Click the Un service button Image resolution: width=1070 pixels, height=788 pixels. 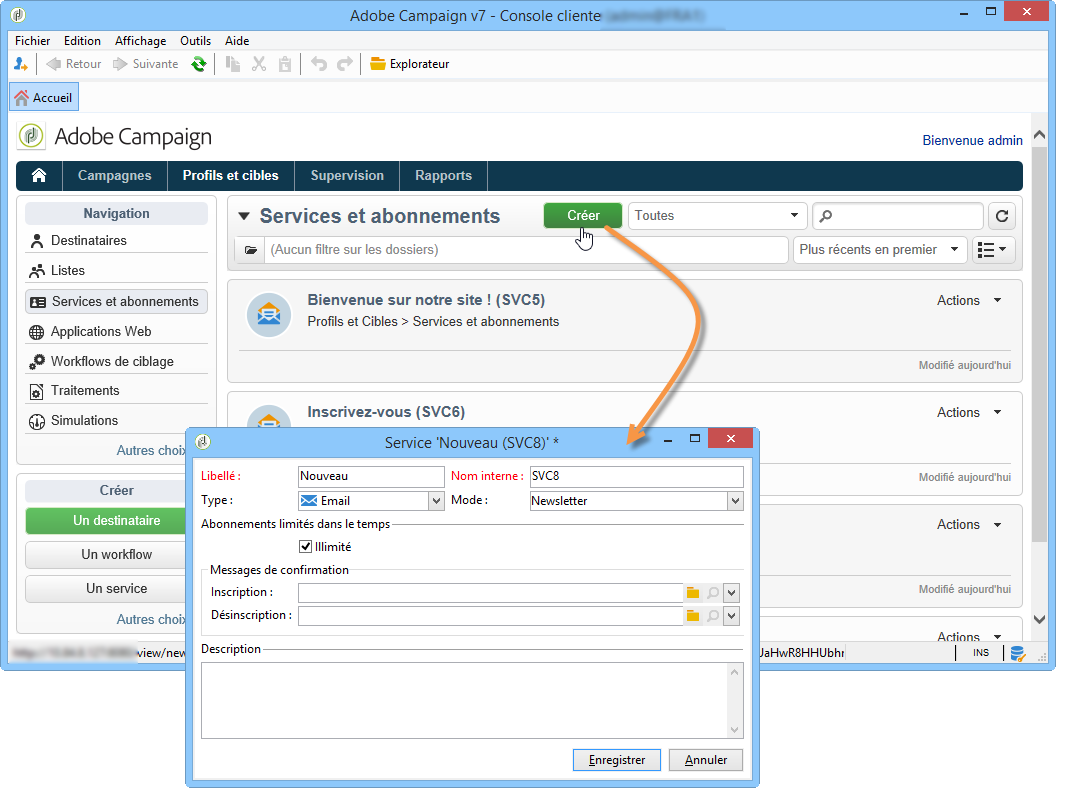[106, 589]
